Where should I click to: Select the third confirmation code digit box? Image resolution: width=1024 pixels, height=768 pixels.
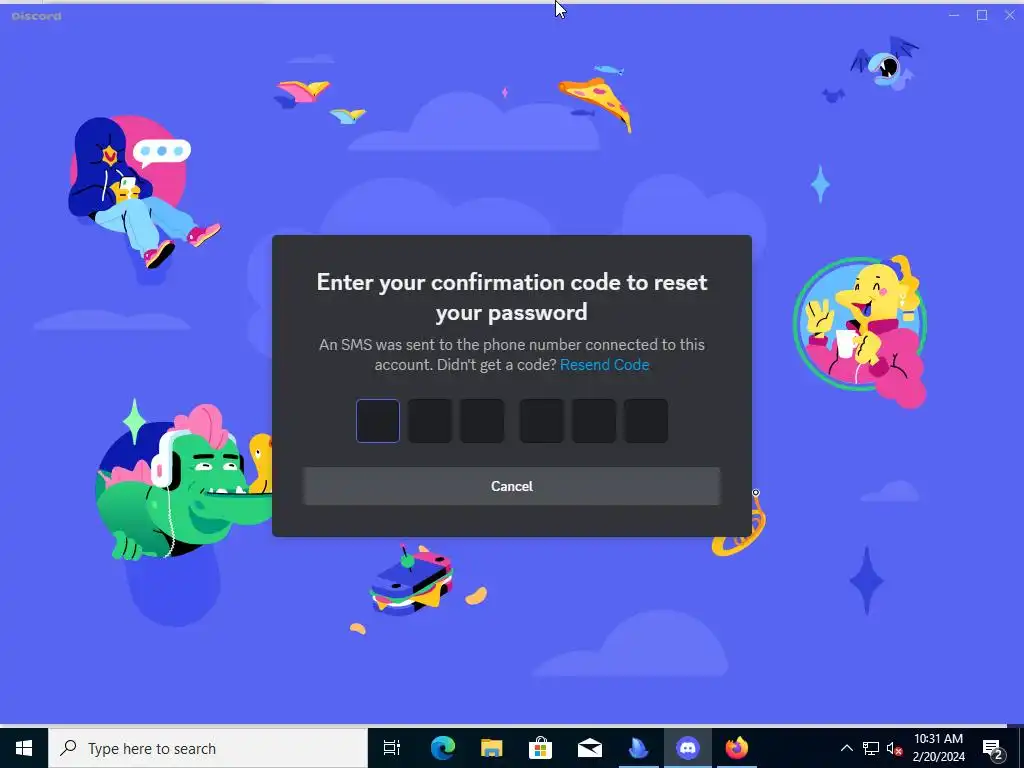coord(482,421)
